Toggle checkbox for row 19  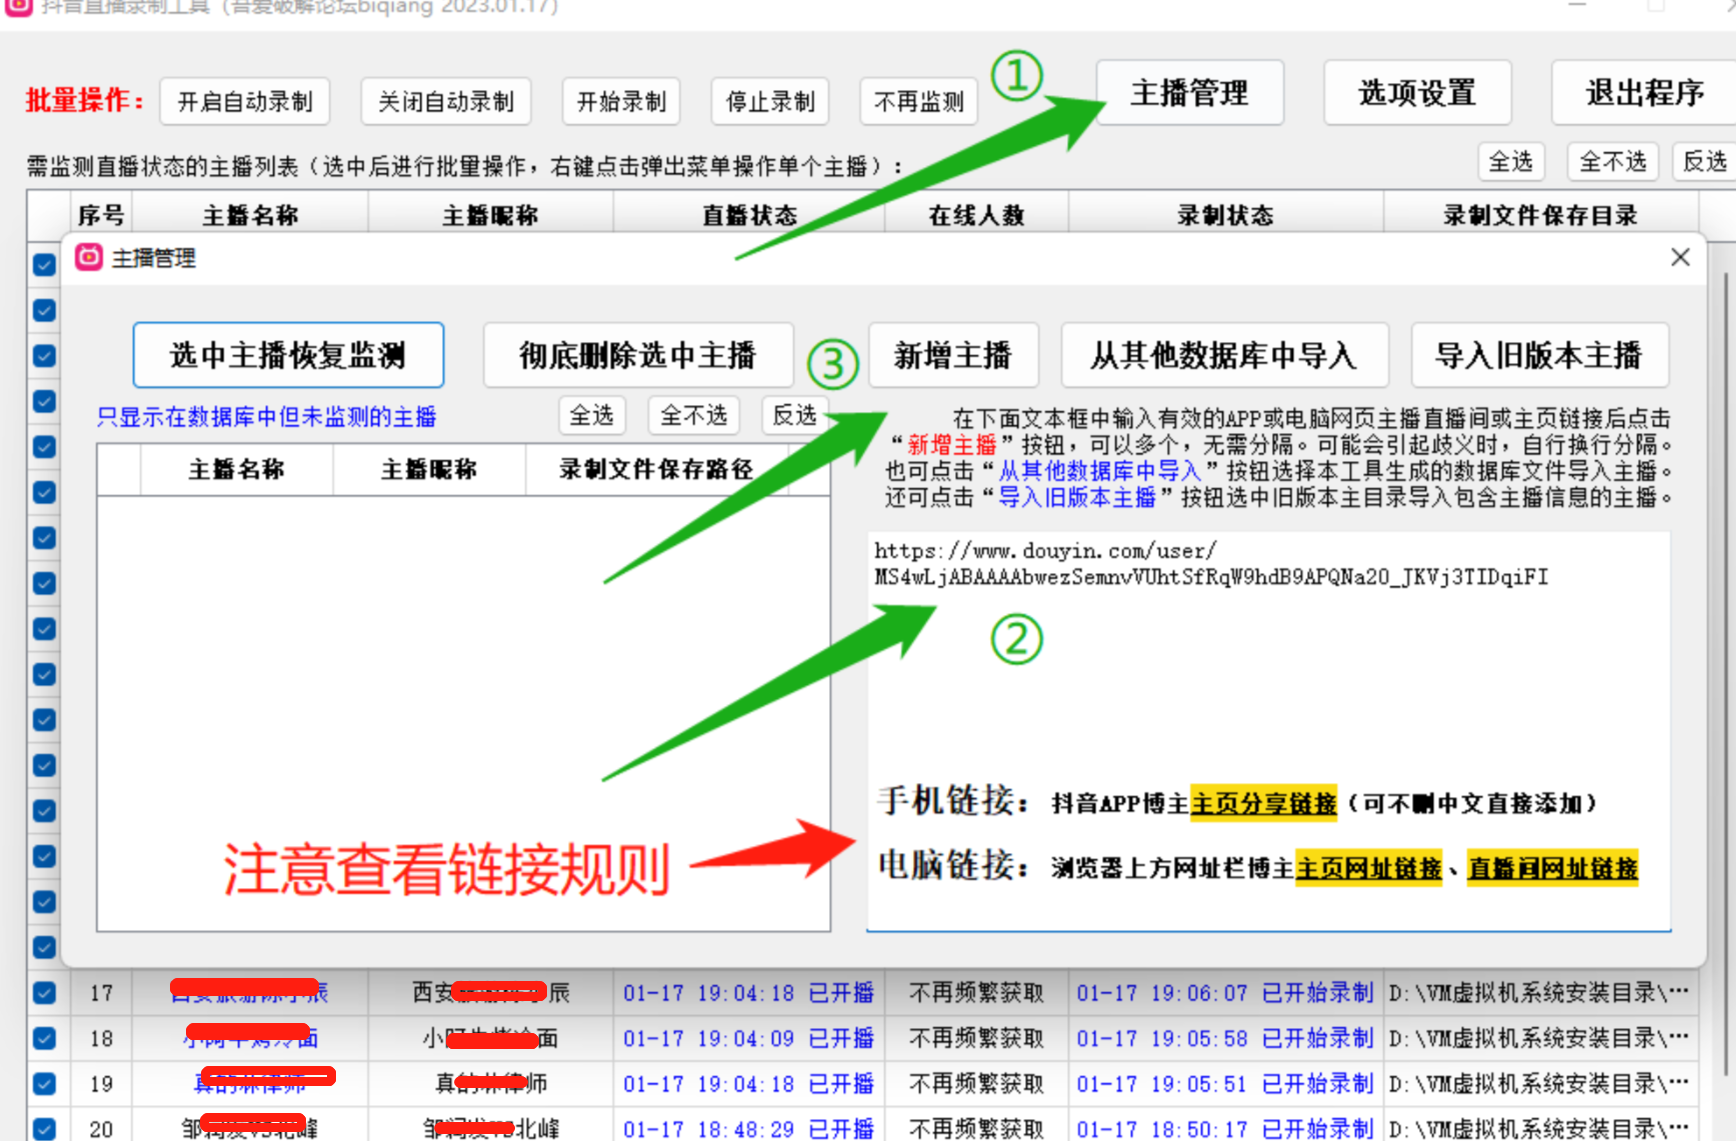[x=44, y=1084]
